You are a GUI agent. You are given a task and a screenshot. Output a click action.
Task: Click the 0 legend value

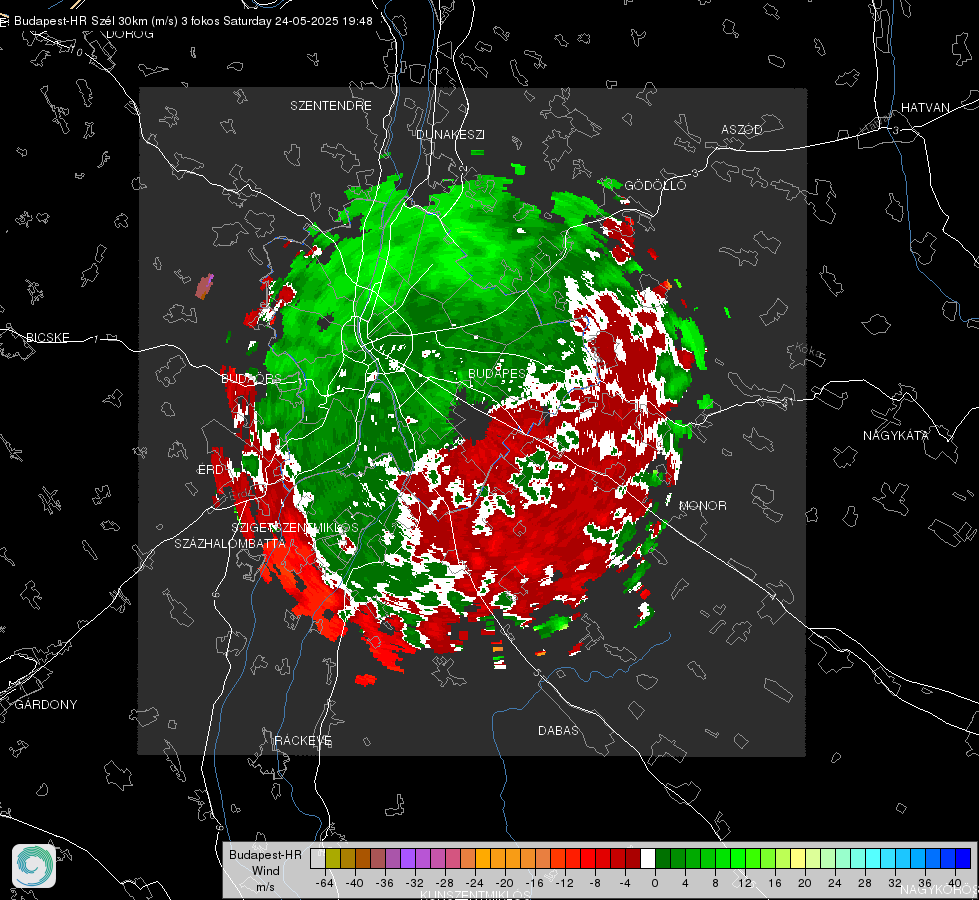point(655,883)
